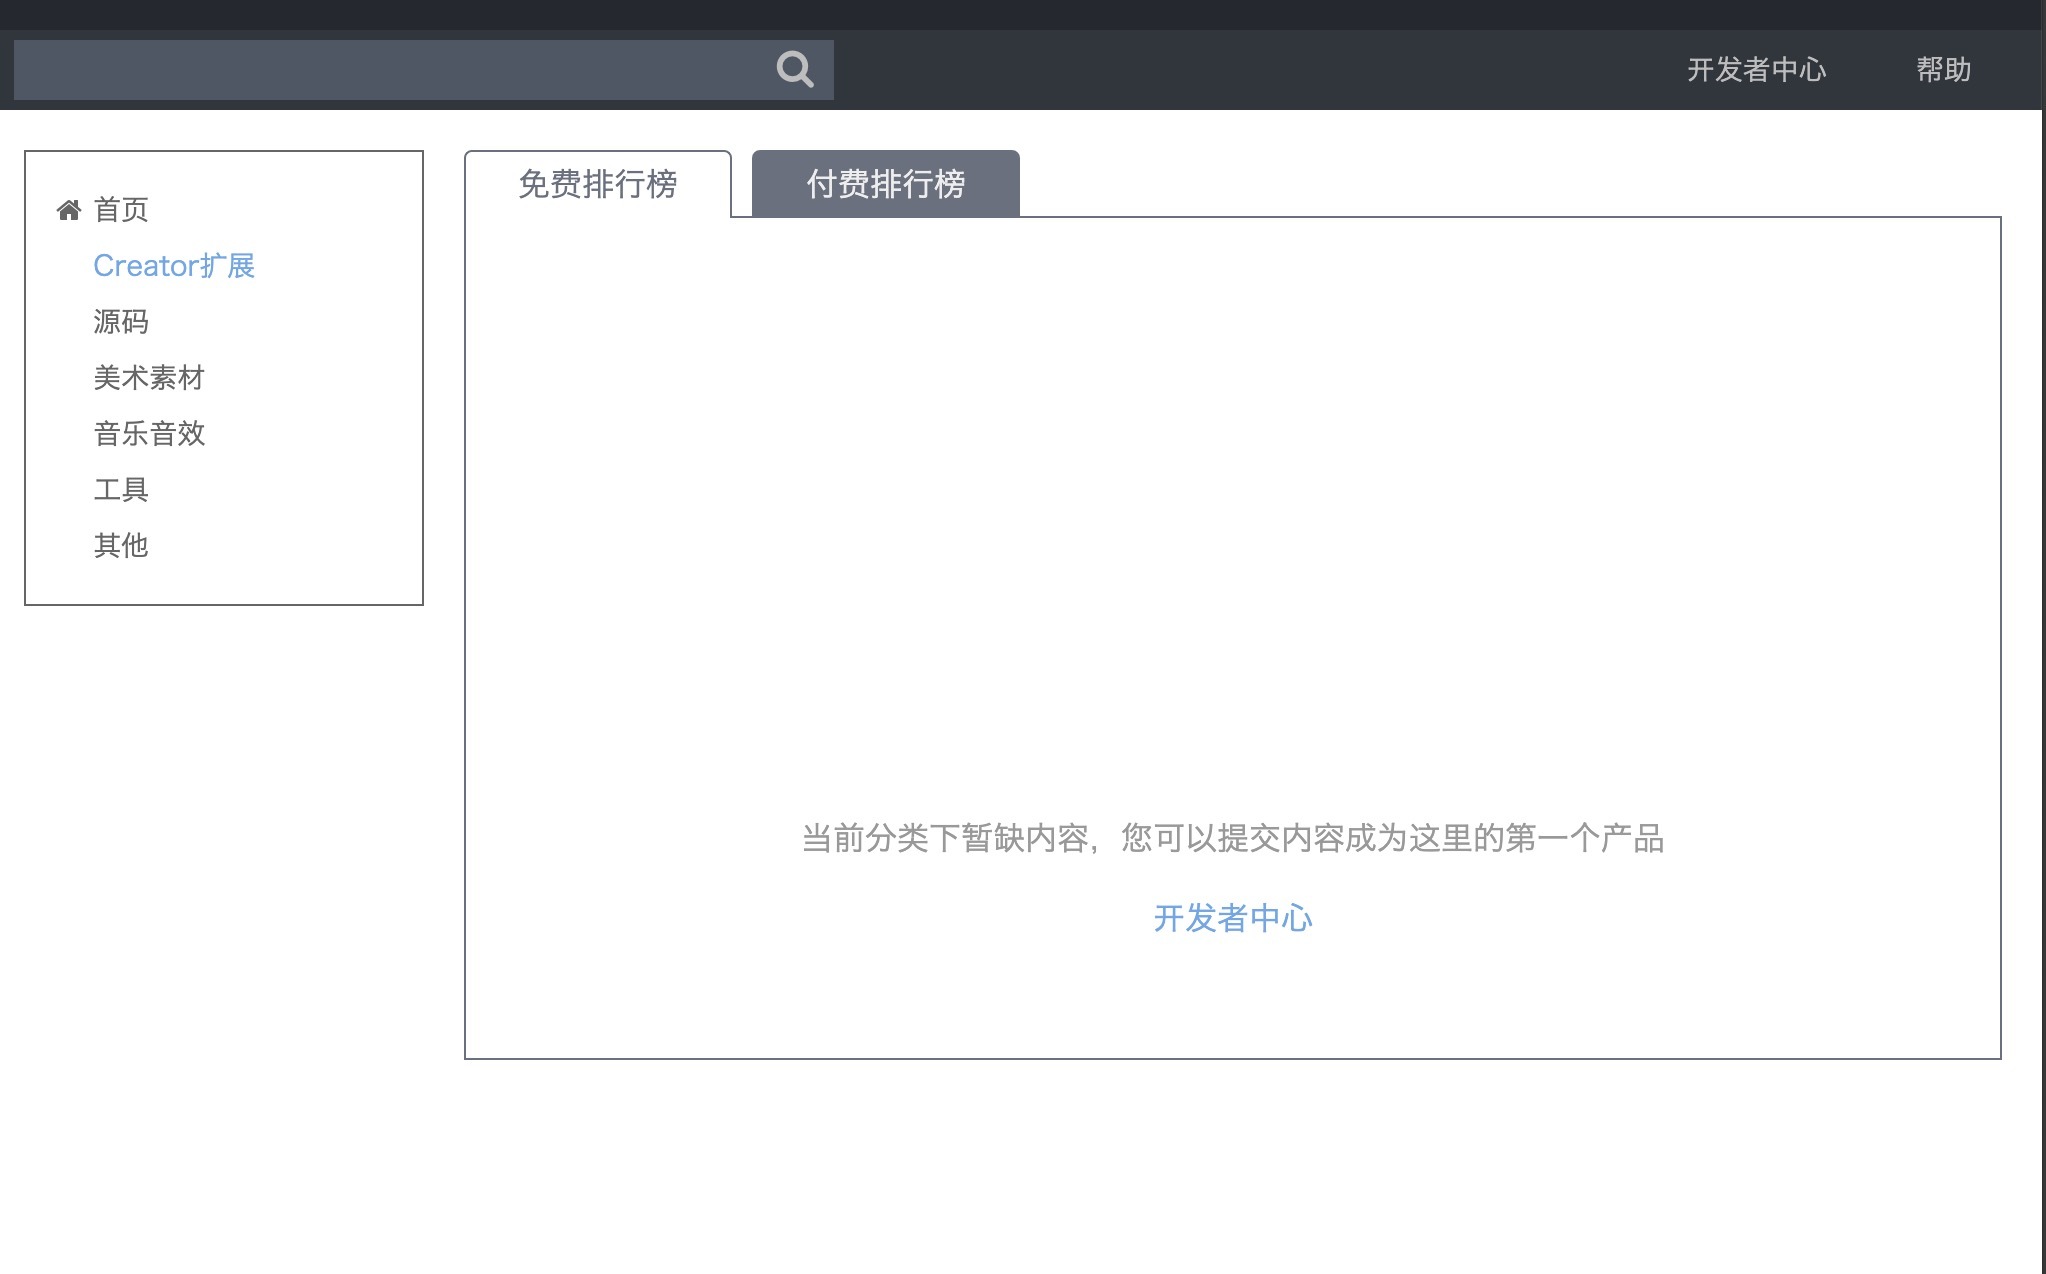Click the magnifier search icon

click(794, 69)
